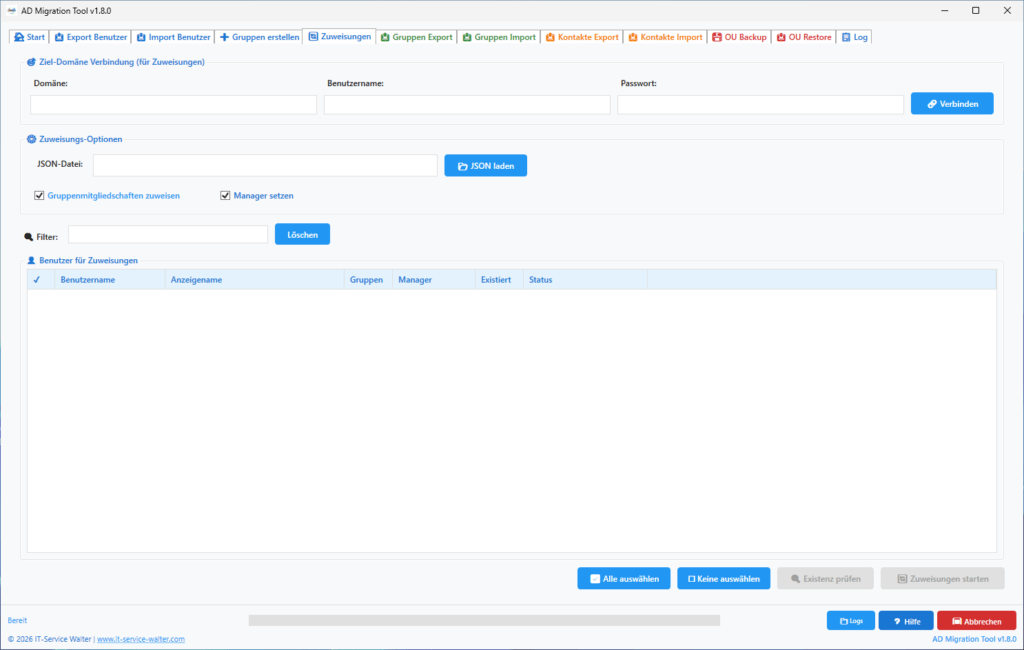Go to Kontakte Import tab
Viewport: 1024px width, 650px height.
click(665, 37)
